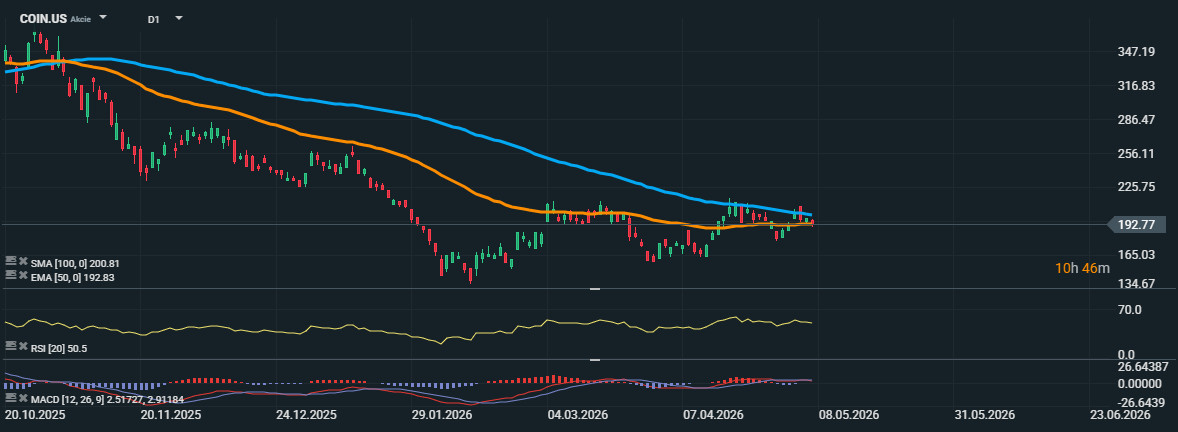The height and width of the screenshot is (432, 1178).
Task: Click the COIN.US instrument name
Action: click(x=43, y=18)
